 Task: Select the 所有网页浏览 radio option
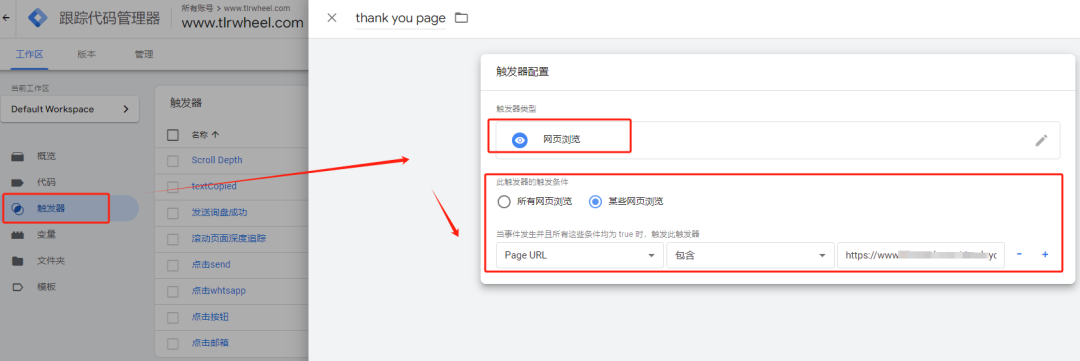pyautogui.click(x=504, y=202)
